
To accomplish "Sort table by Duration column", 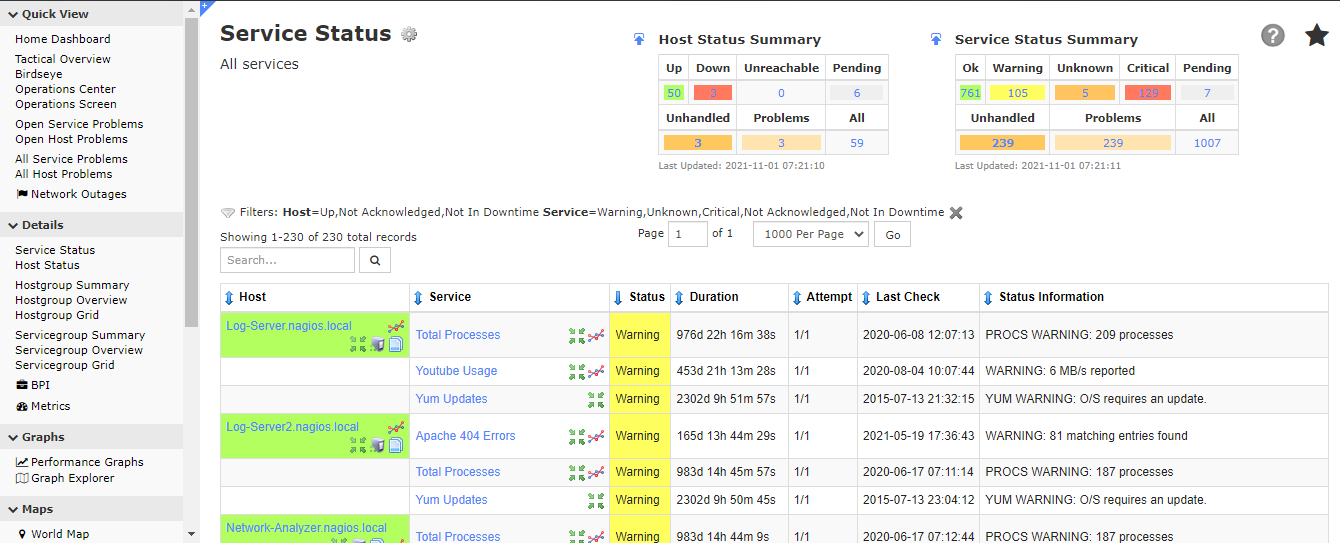I will [680, 297].
